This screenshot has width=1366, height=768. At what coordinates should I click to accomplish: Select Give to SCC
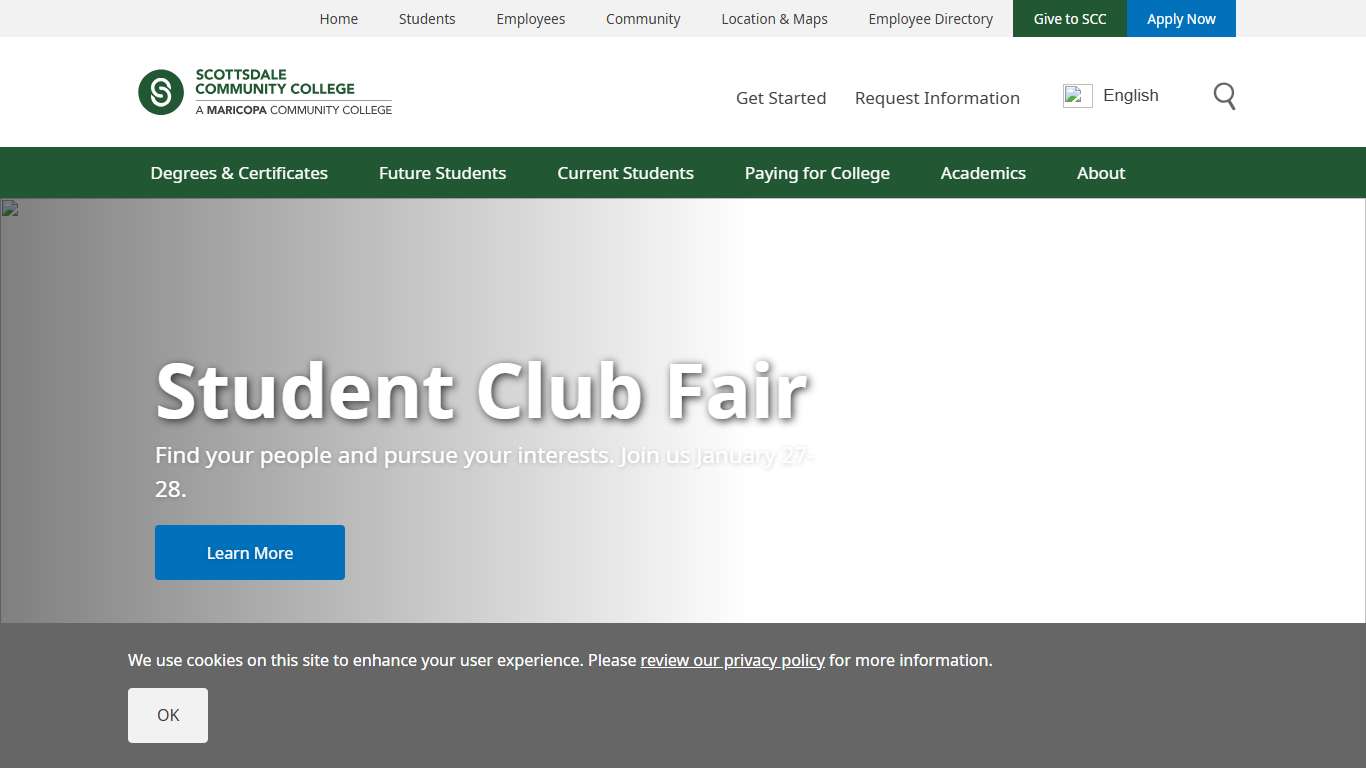[1069, 18]
